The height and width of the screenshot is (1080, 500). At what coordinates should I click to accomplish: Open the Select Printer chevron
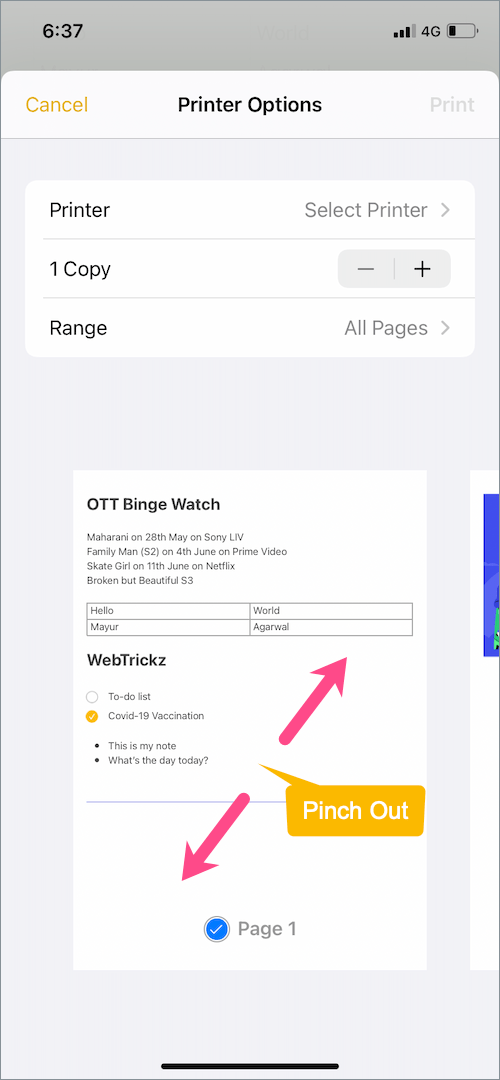click(445, 210)
